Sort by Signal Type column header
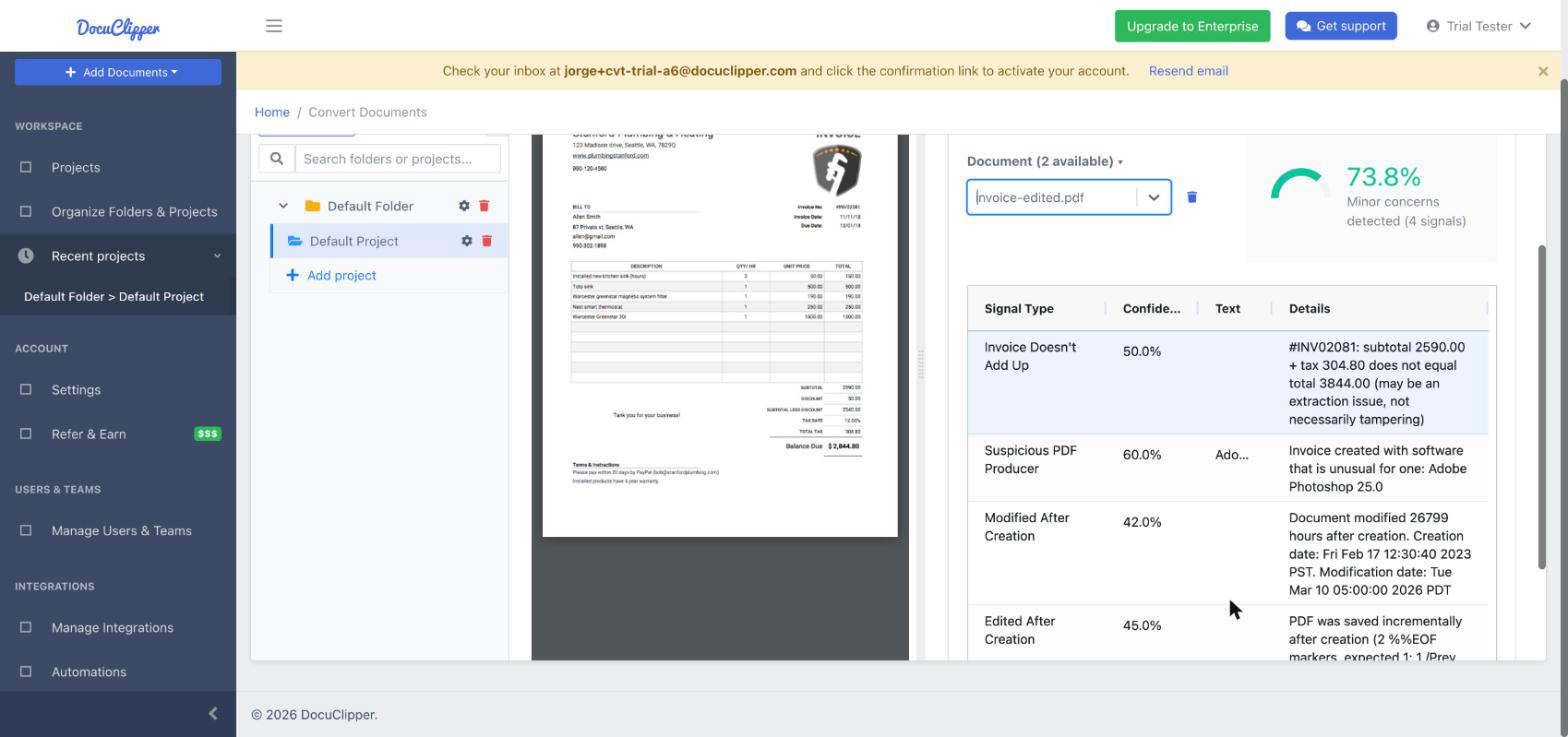Viewport: 1568px width, 737px height. pos(1019,308)
